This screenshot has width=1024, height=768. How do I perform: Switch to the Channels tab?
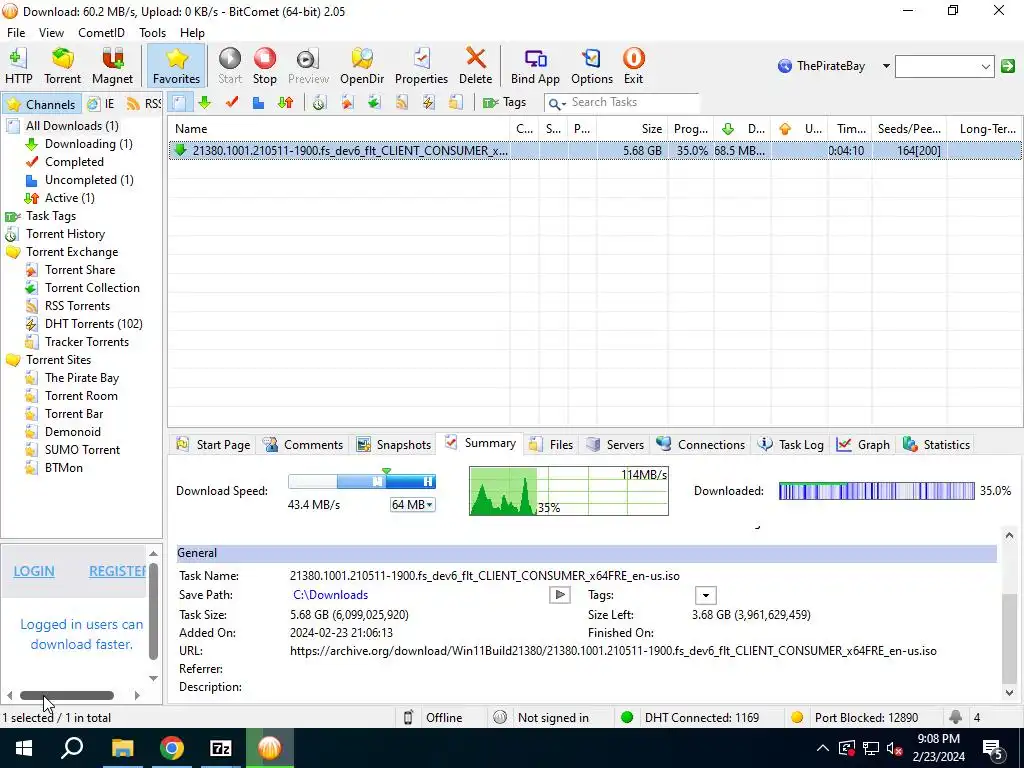41,104
